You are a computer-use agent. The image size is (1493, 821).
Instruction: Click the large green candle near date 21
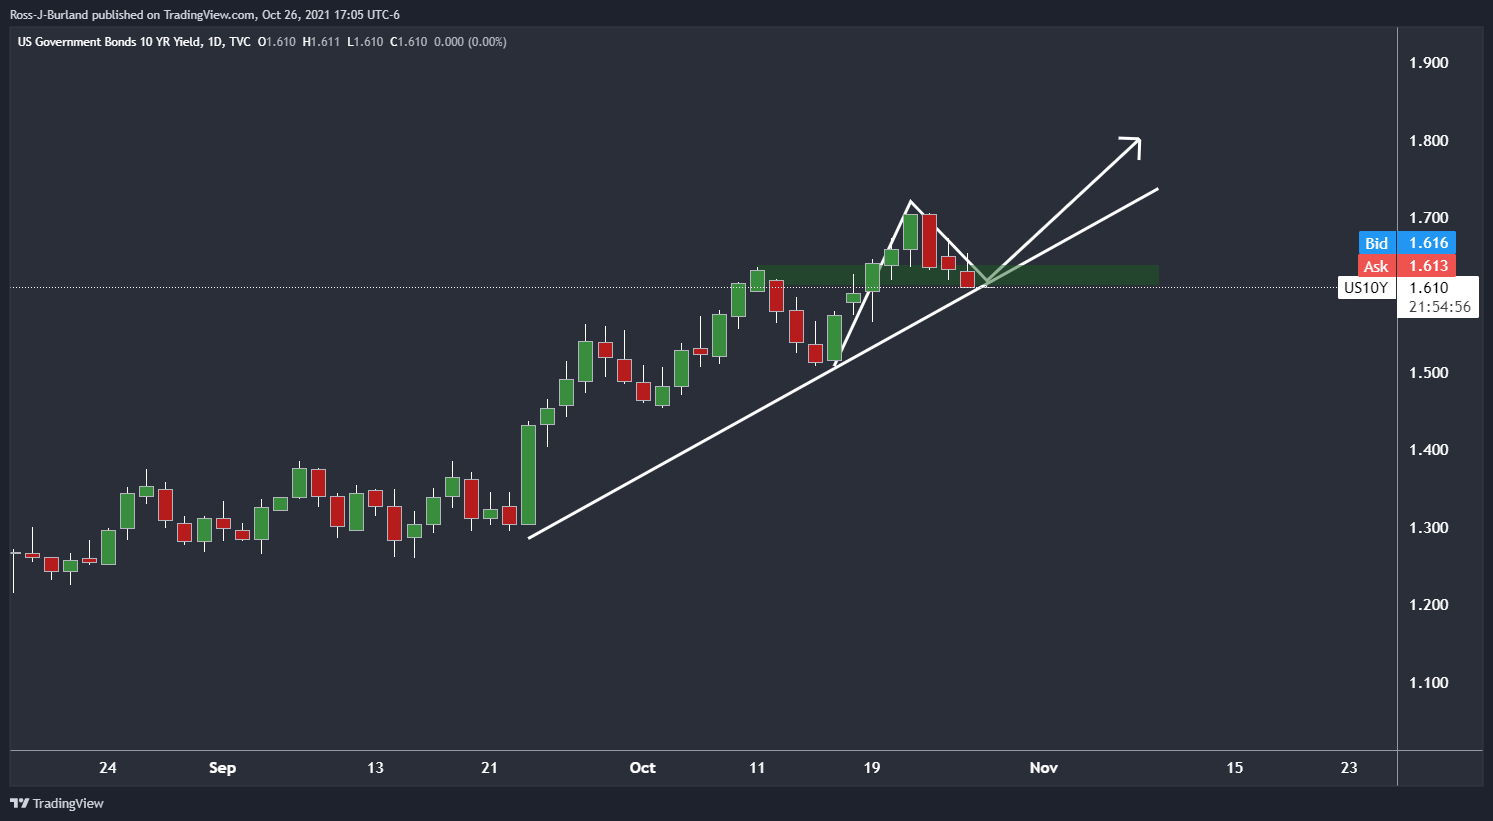click(x=528, y=474)
